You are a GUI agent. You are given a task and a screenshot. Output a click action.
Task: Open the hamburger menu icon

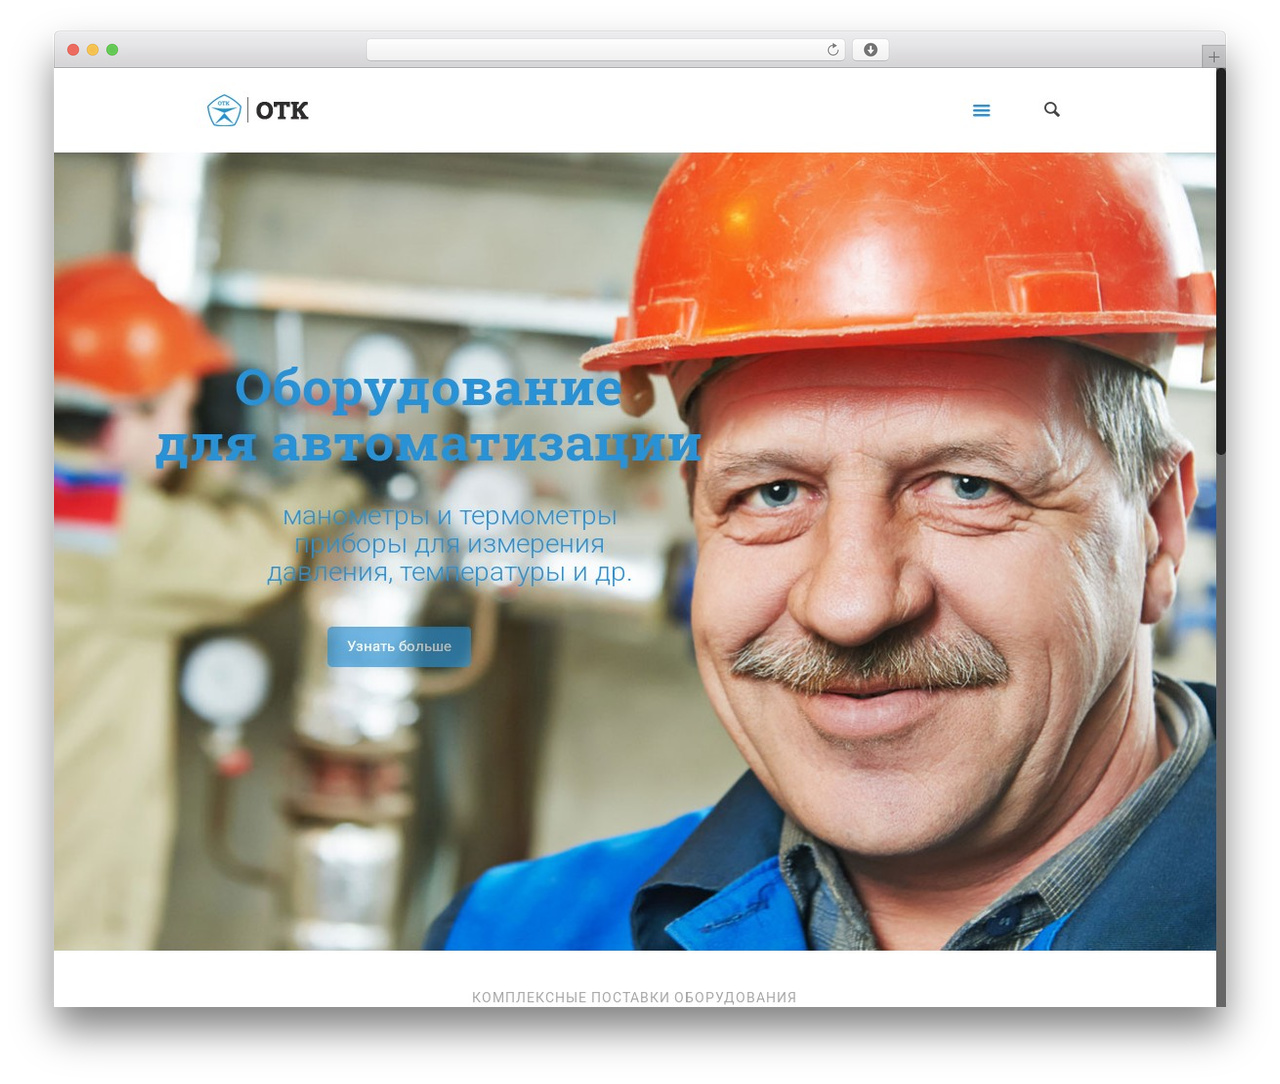(x=981, y=110)
